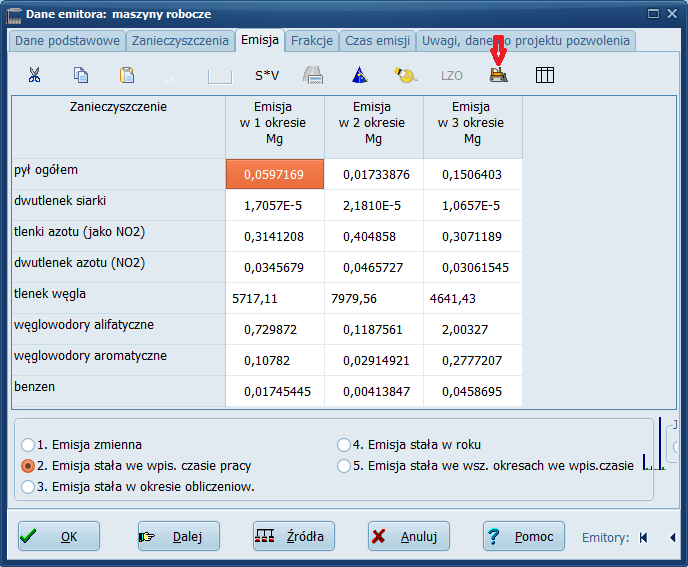This screenshot has width=688, height=567.
Task: Maximize the Dane emitora window
Action: point(653,14)
